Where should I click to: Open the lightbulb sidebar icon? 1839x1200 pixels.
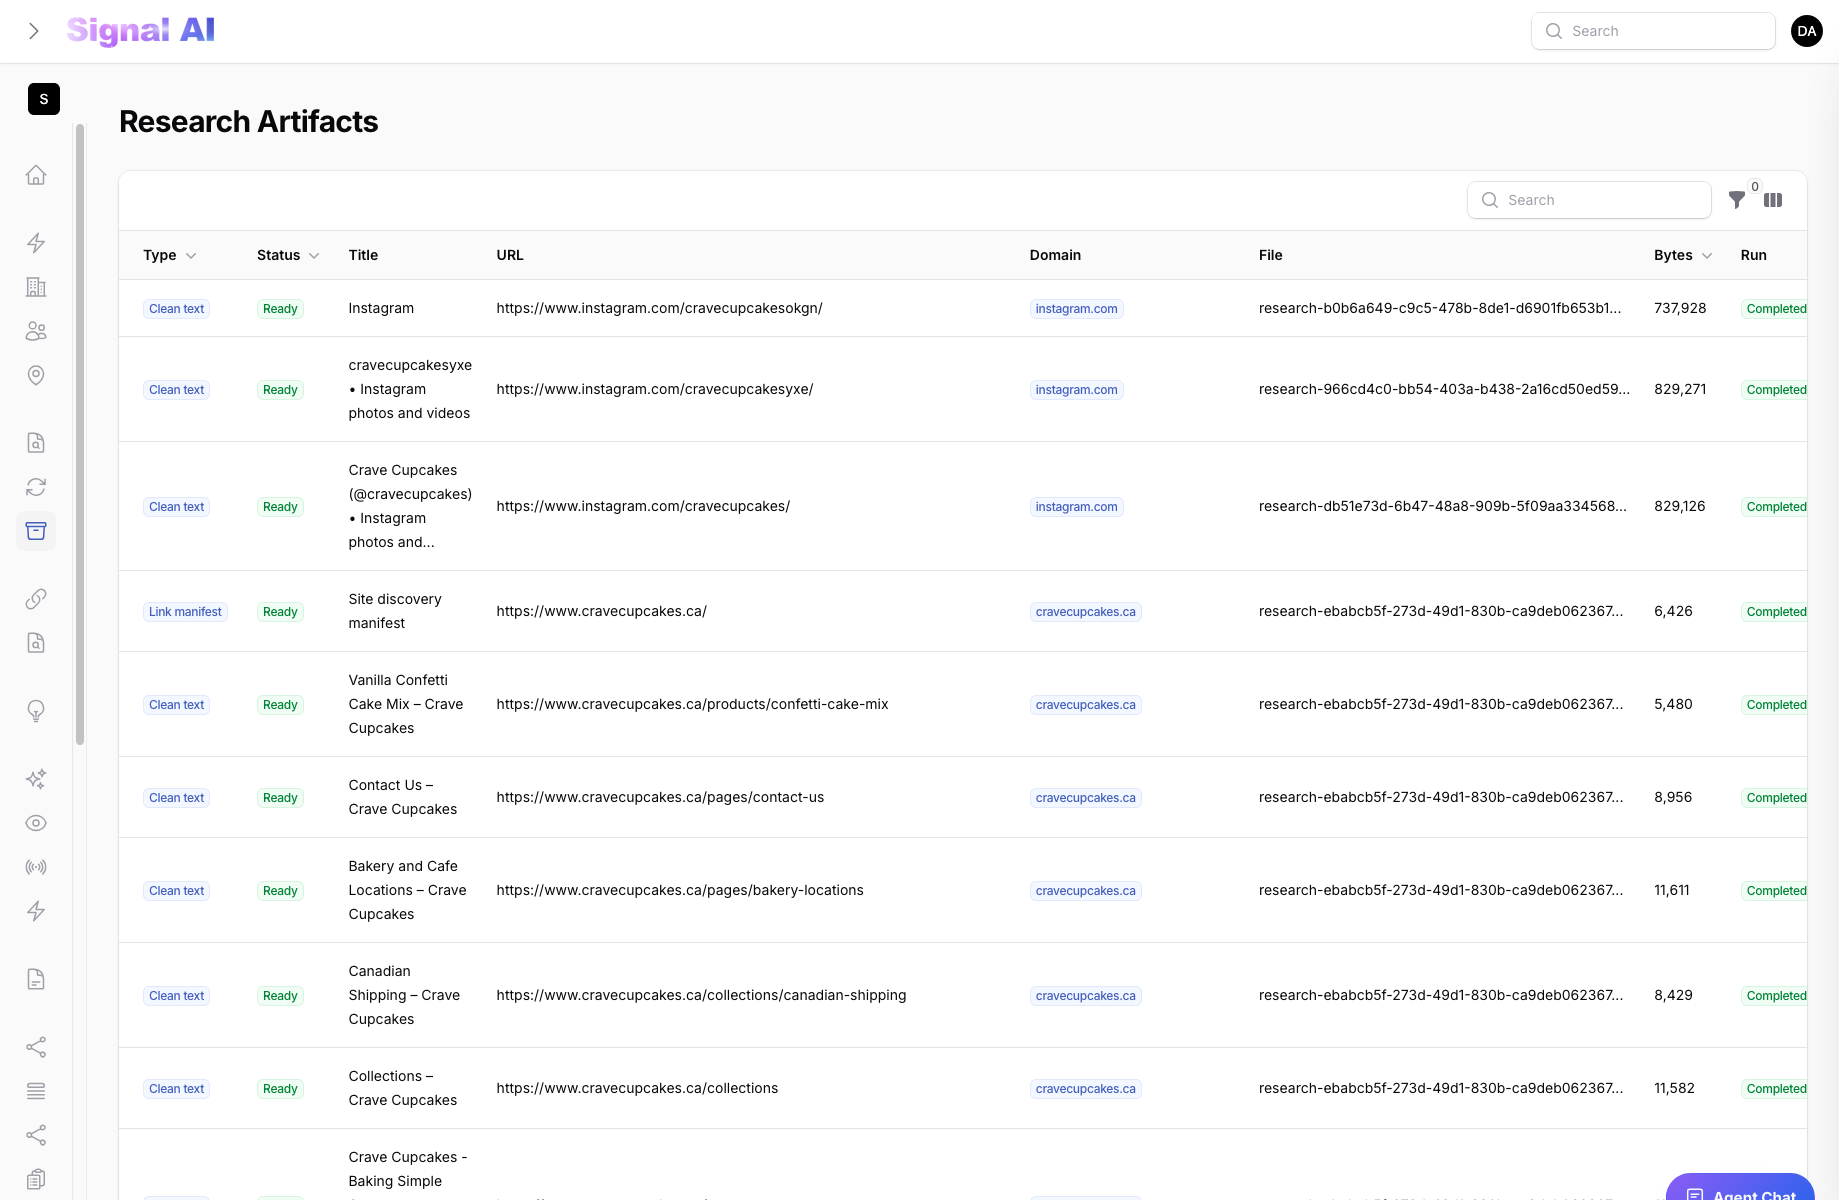(x=36, y=711)
